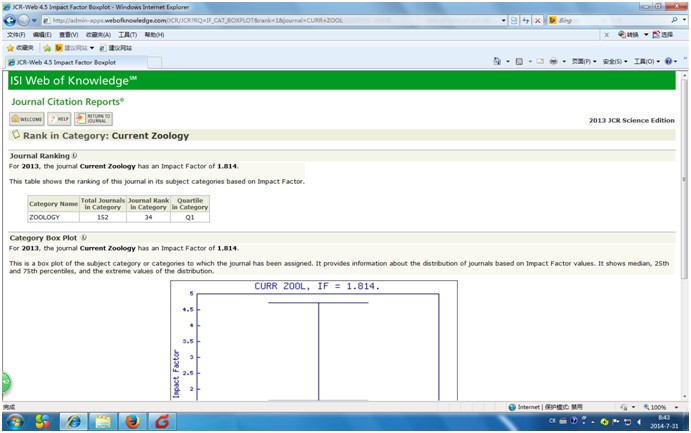
Task: Click the Home icon in the command bar
Action: point(498,61)
